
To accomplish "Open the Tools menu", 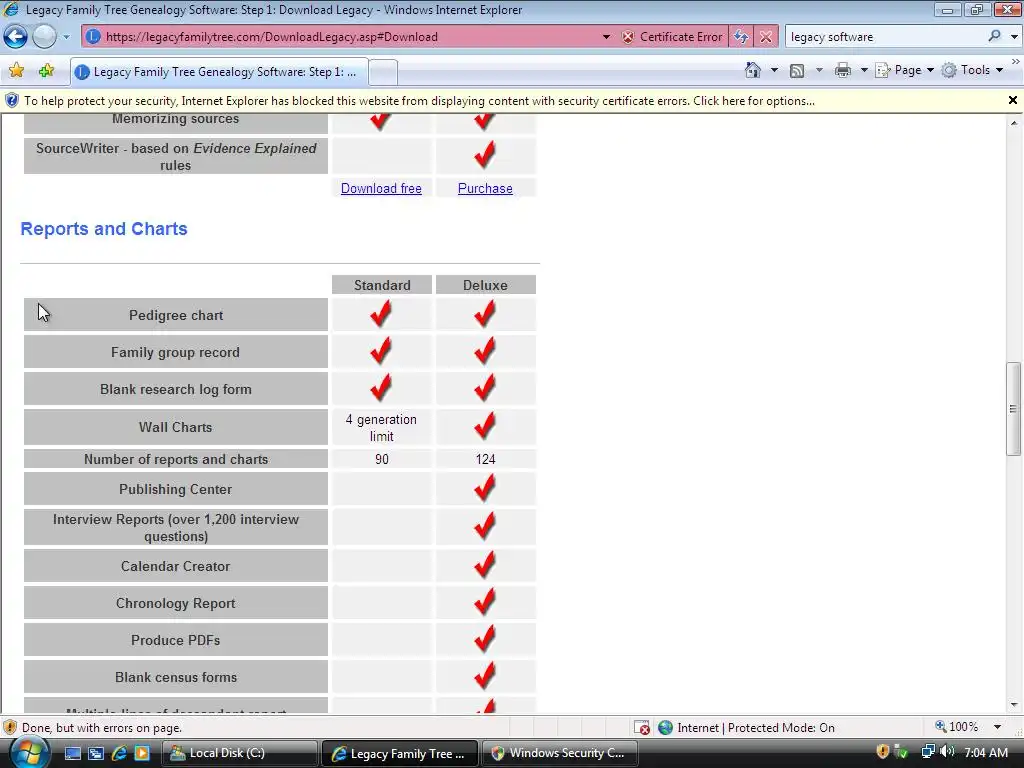I will (x=972, y=70).
